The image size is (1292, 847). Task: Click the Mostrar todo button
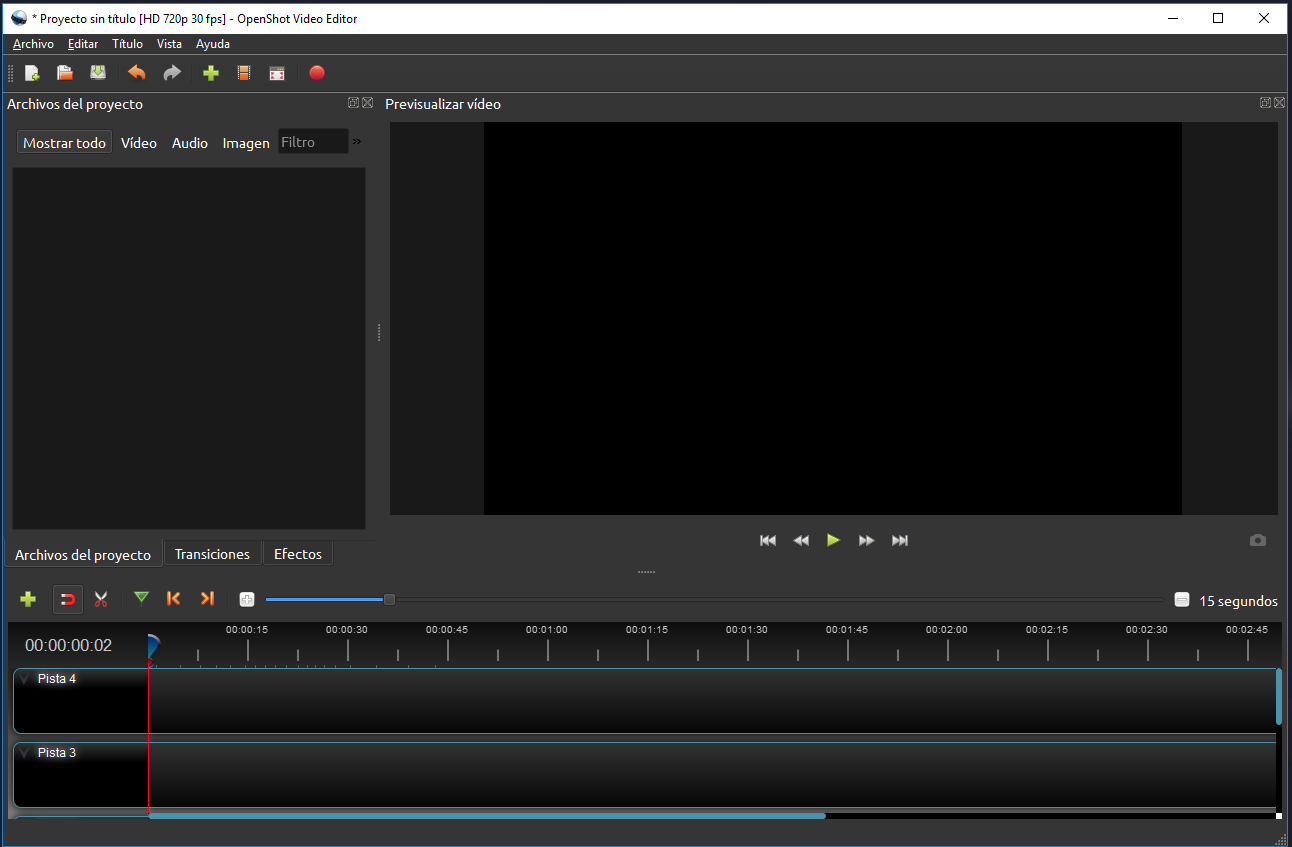pyautogui.click(x=63, y=142)
